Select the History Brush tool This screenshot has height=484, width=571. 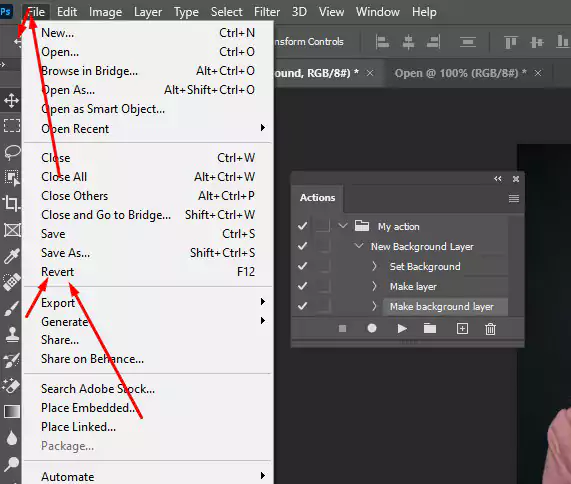tap(11, 360)
